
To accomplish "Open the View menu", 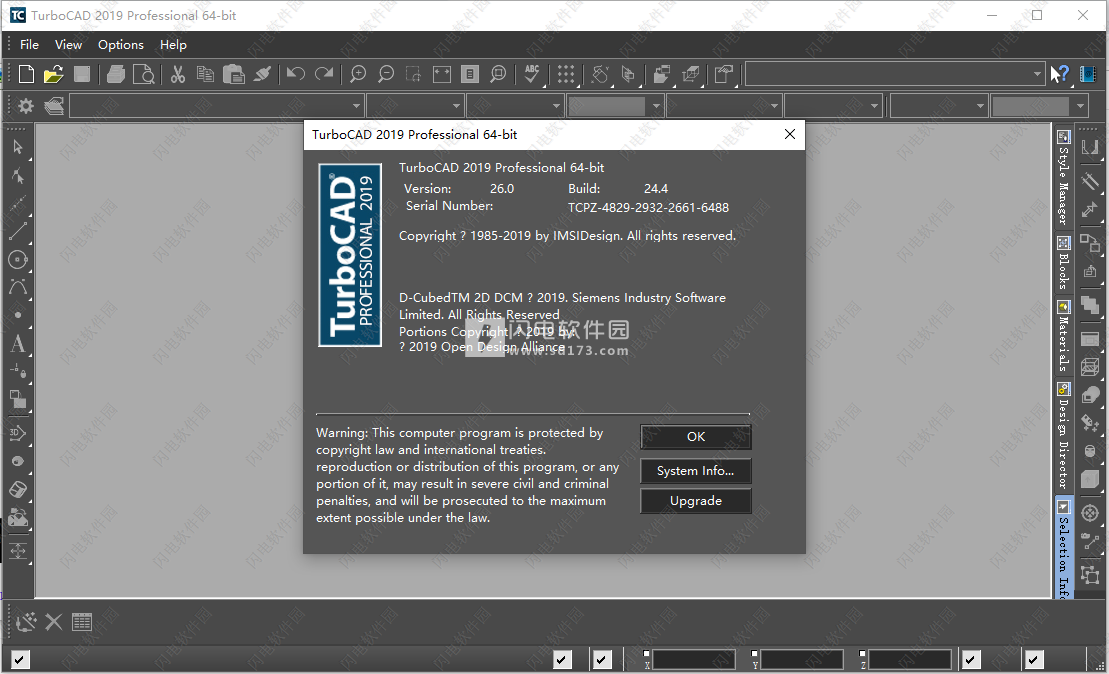I will [69, 45].
